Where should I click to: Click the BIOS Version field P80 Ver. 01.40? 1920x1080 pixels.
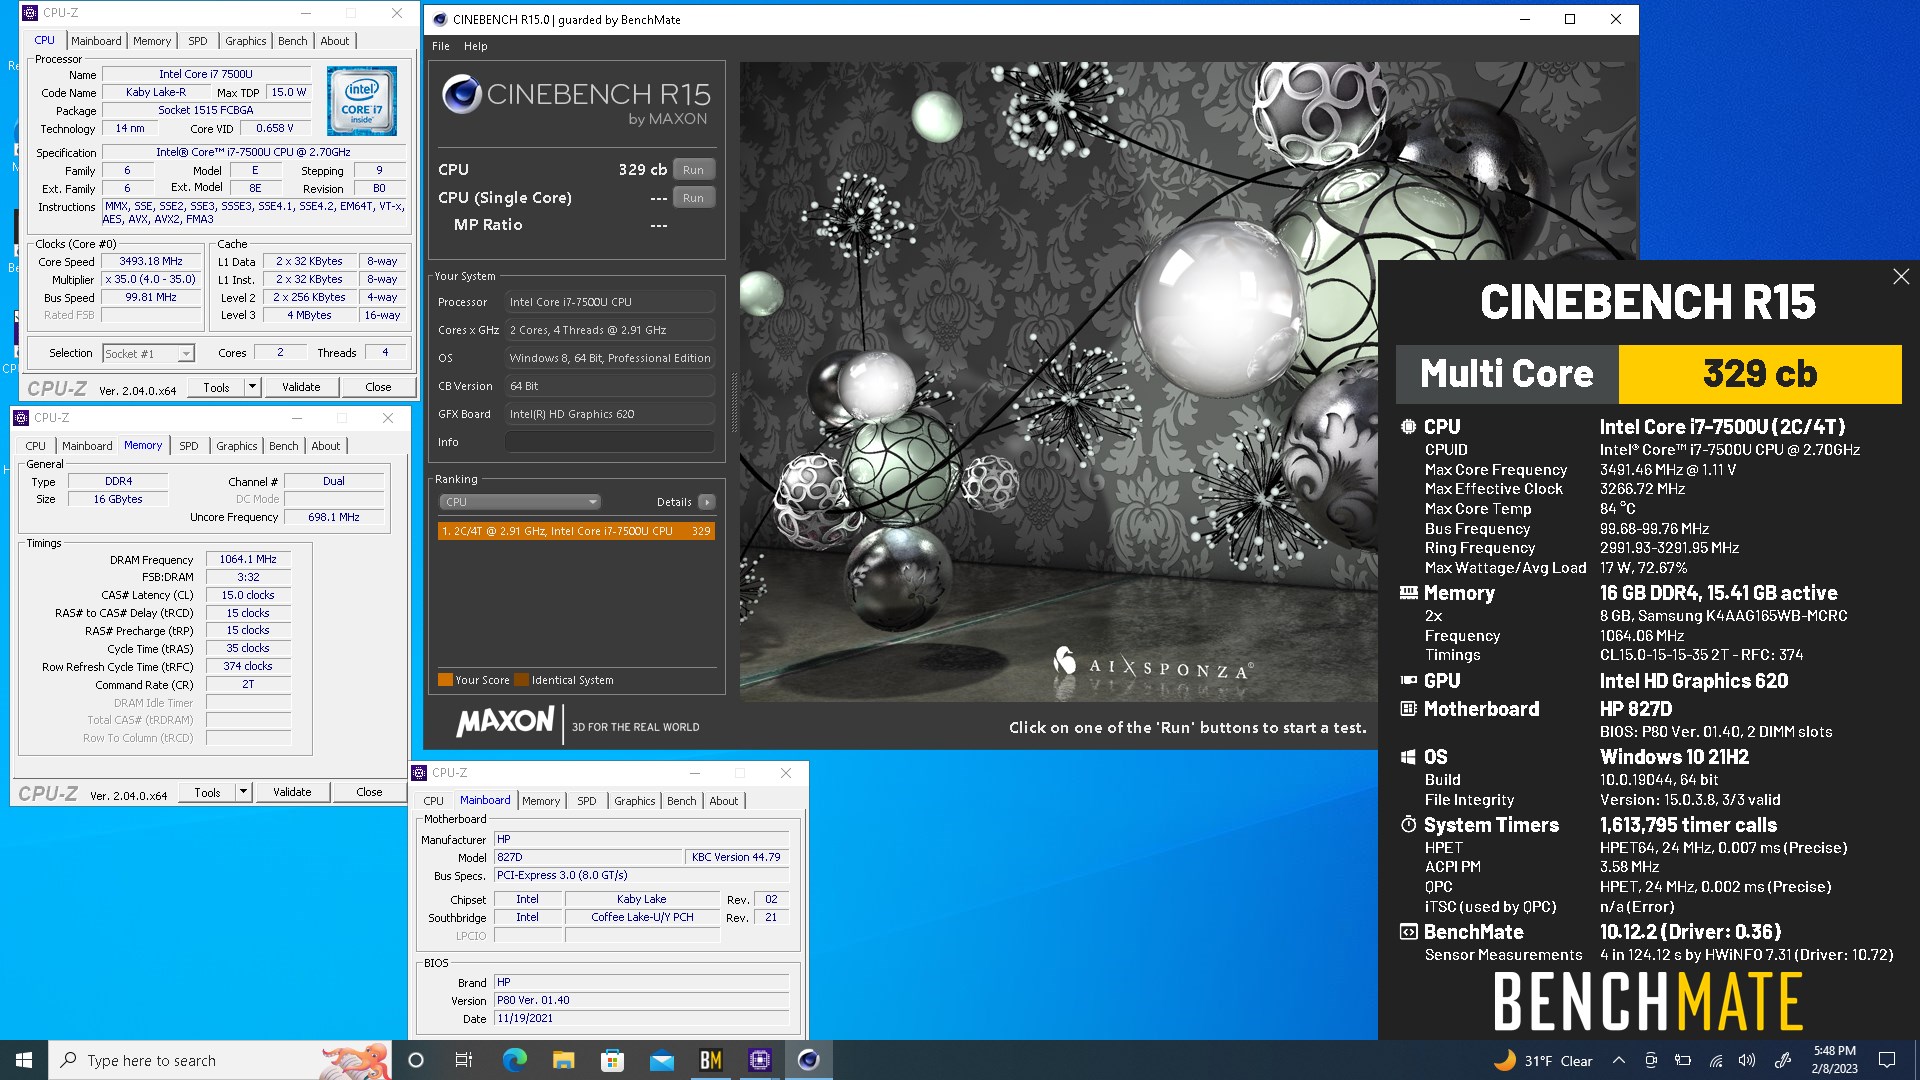tap(642, 1000)
